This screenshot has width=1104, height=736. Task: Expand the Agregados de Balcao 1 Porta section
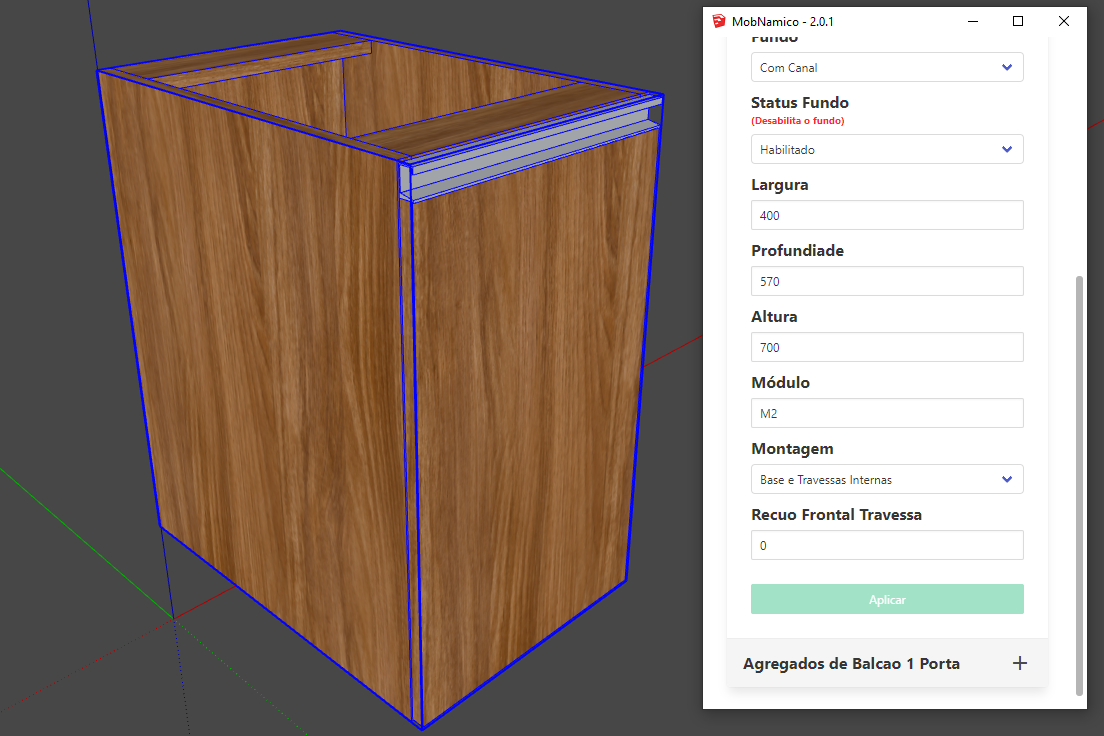[851, 664]
